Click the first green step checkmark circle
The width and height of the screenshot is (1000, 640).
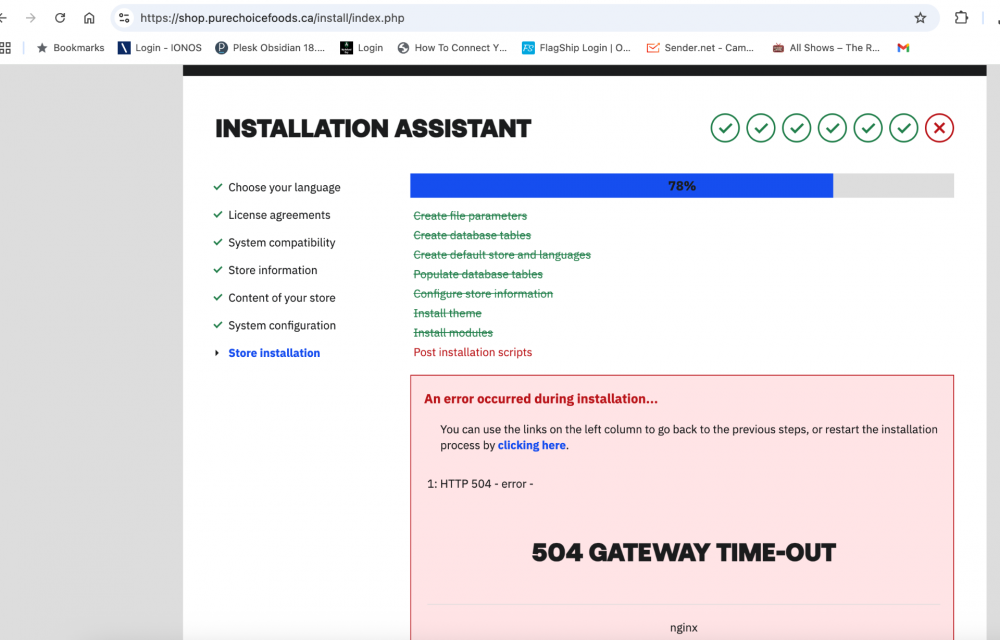(725, 128)
